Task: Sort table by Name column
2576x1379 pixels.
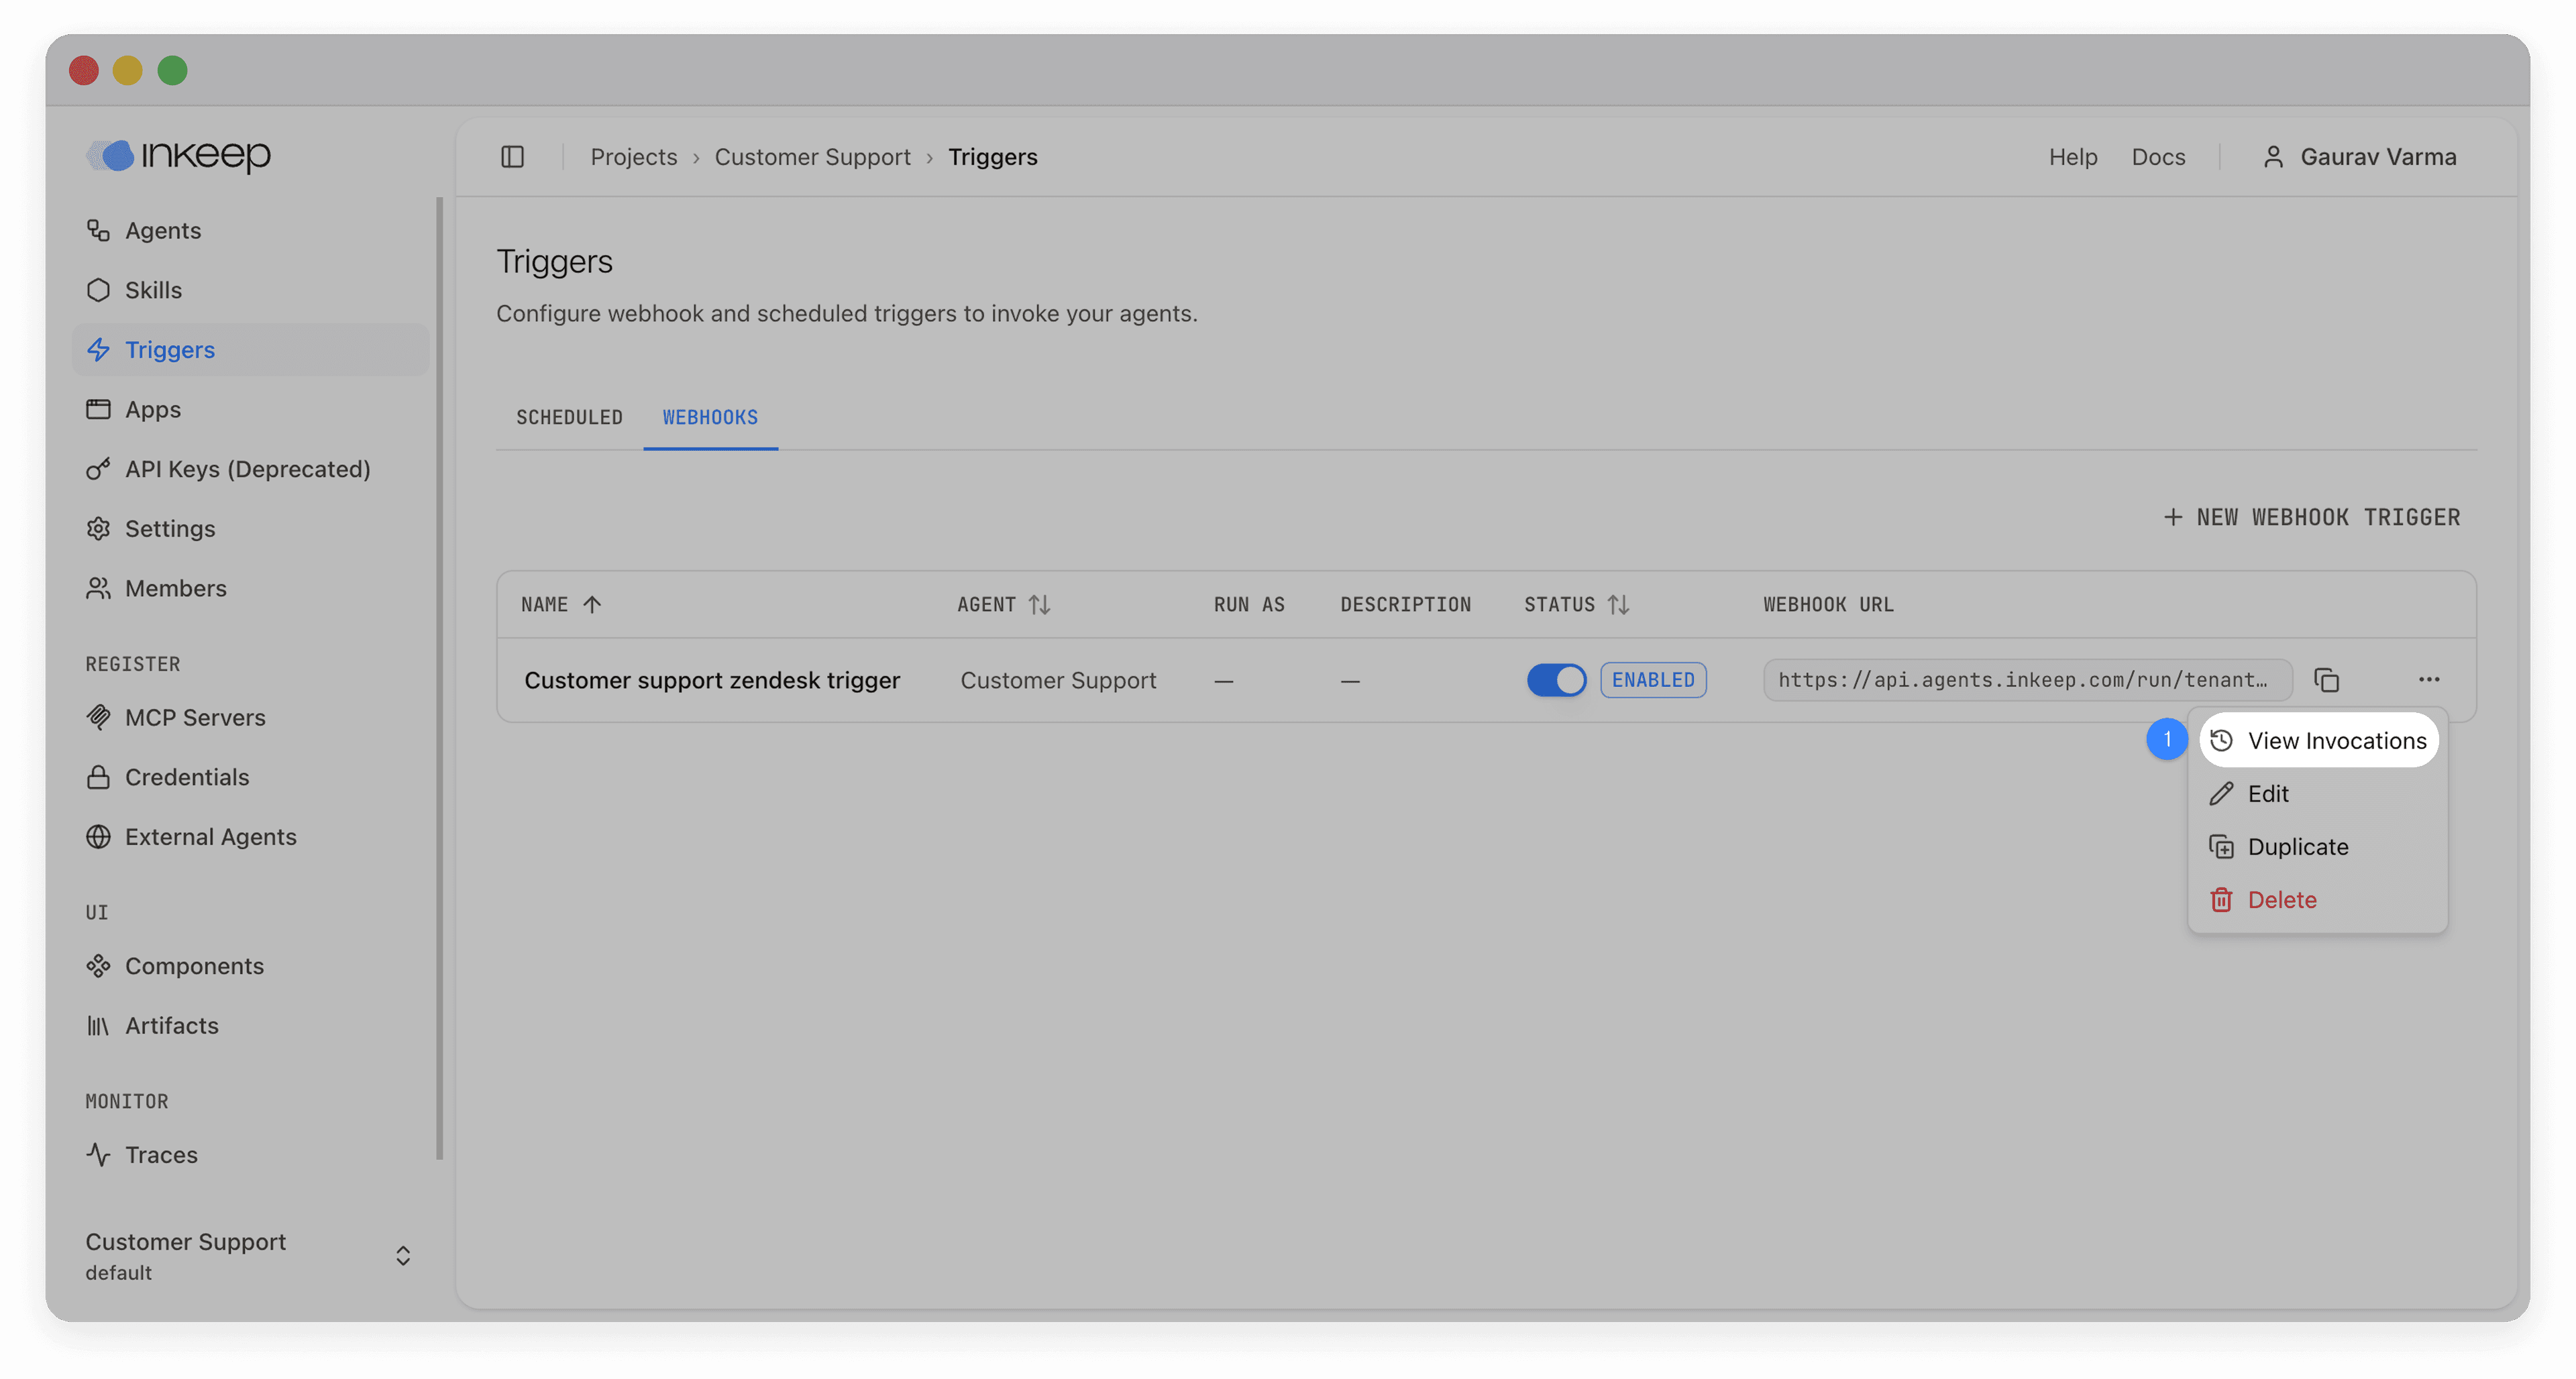Action: coord(561,604)
